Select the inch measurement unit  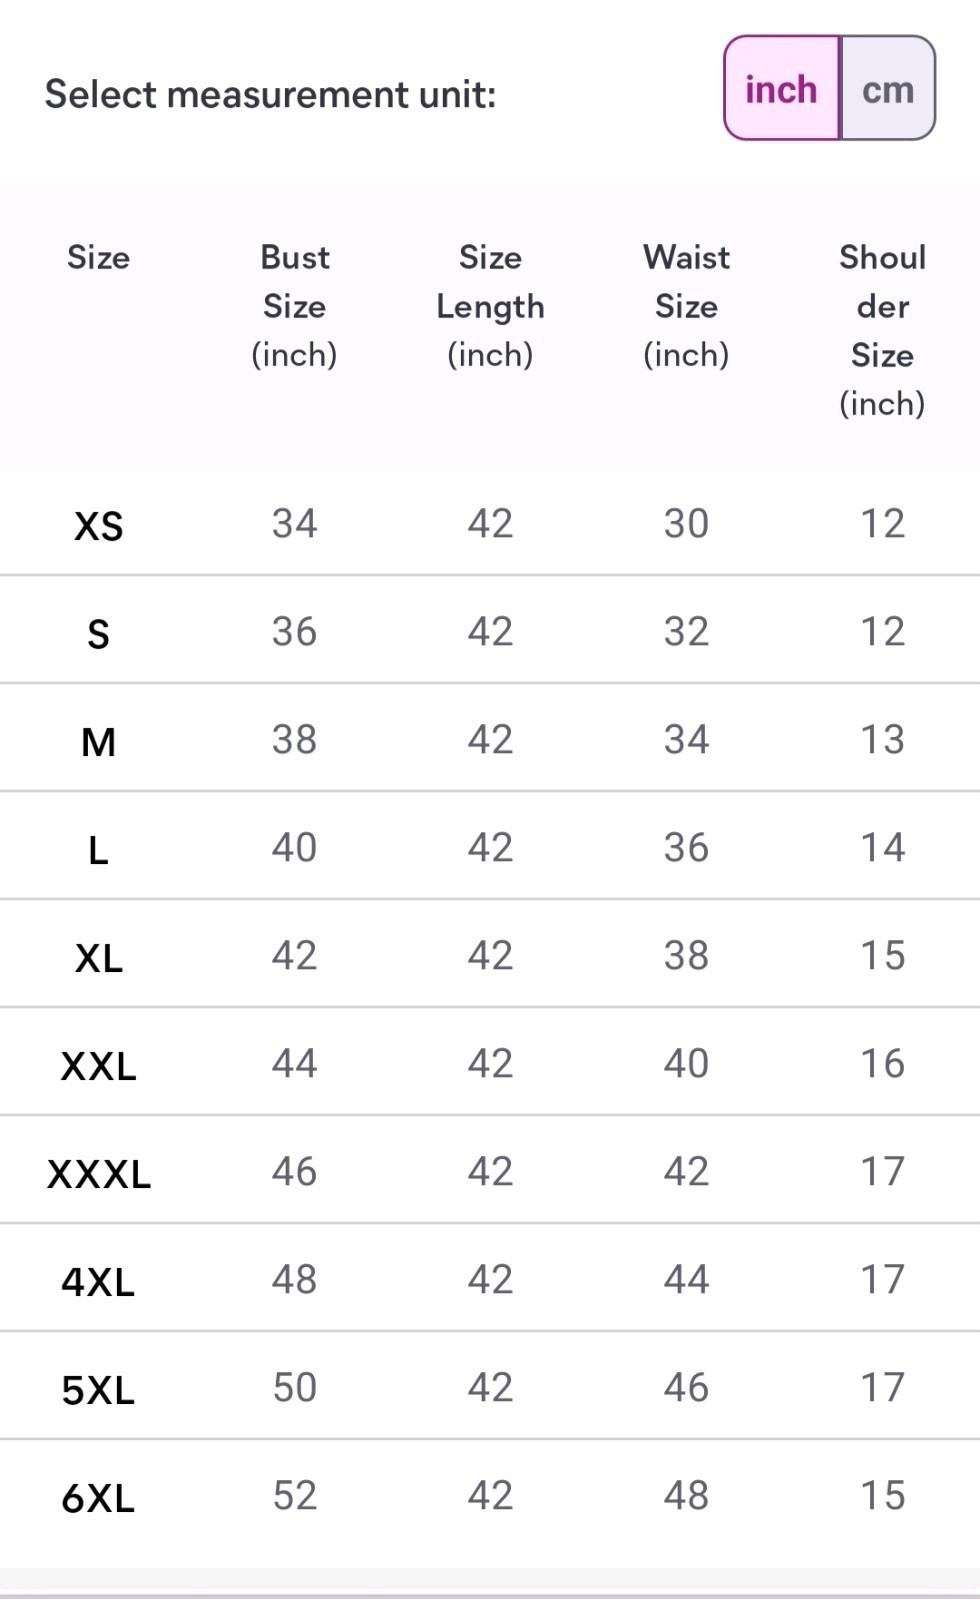click(x=781, y=90)
